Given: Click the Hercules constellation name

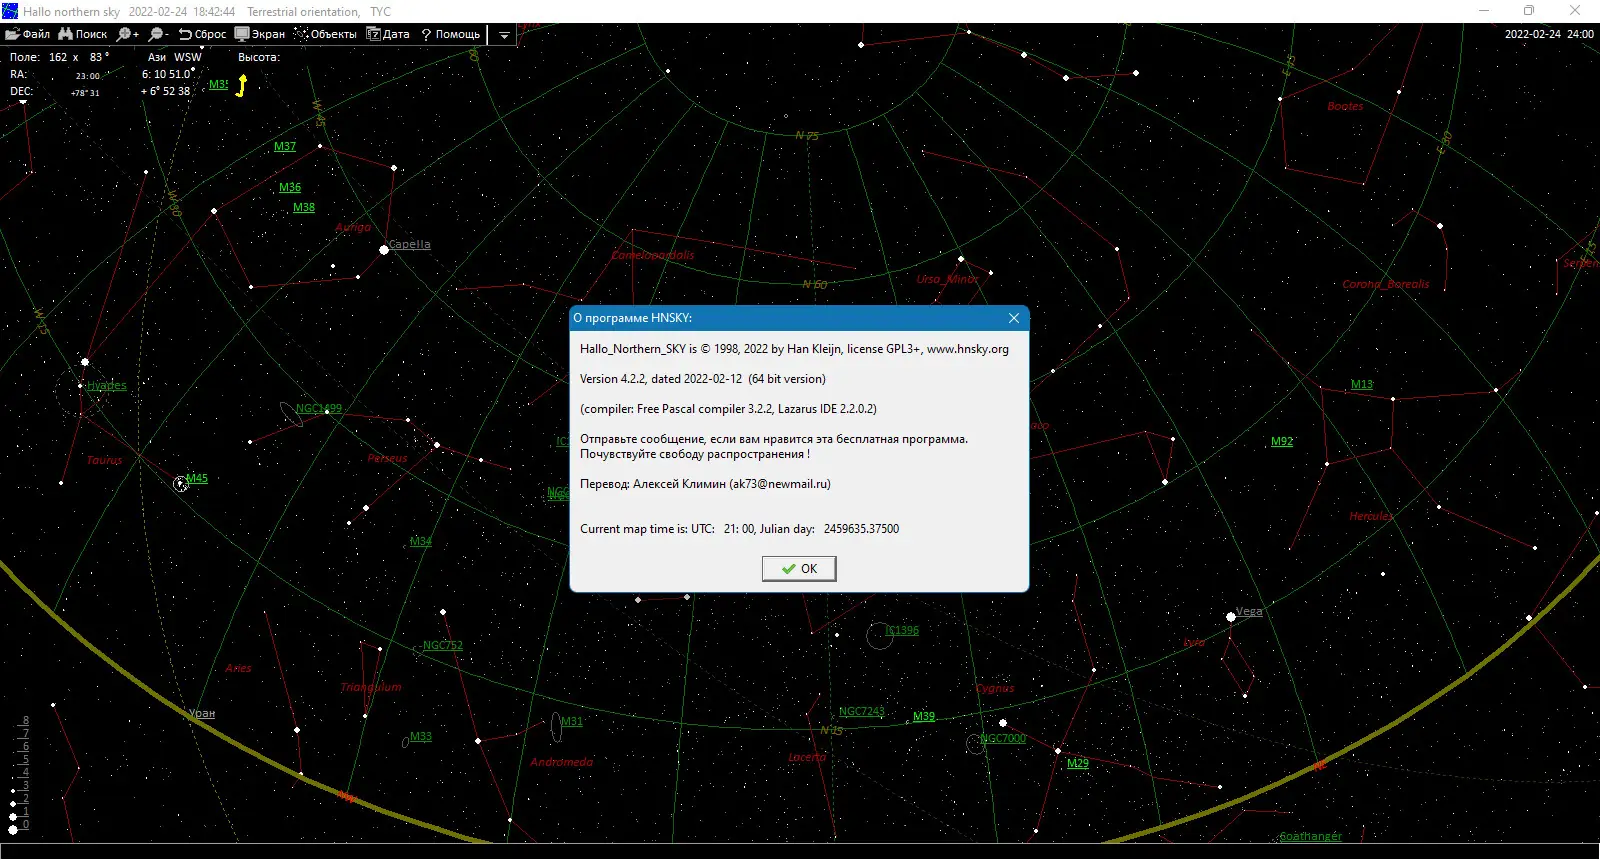Looking at the screenshot, I should point(1371,516).
